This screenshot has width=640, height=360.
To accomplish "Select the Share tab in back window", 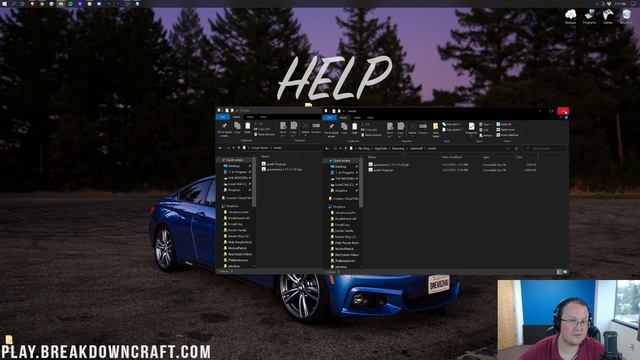I will (250, 117).
